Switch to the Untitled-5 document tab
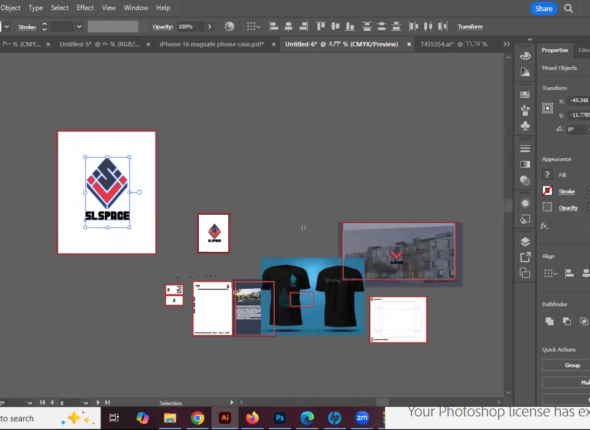 tap(99, 44)
